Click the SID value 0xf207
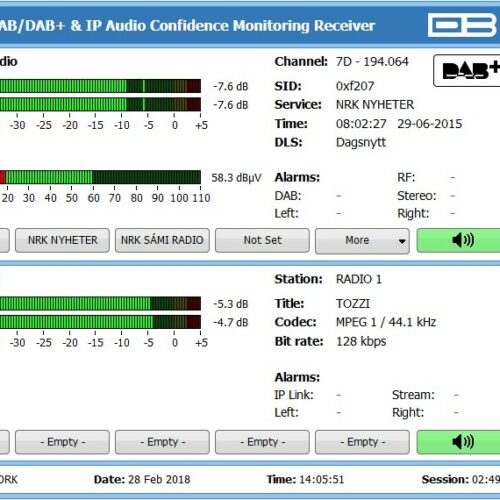500x500 pixels. (x=355, y=86)
